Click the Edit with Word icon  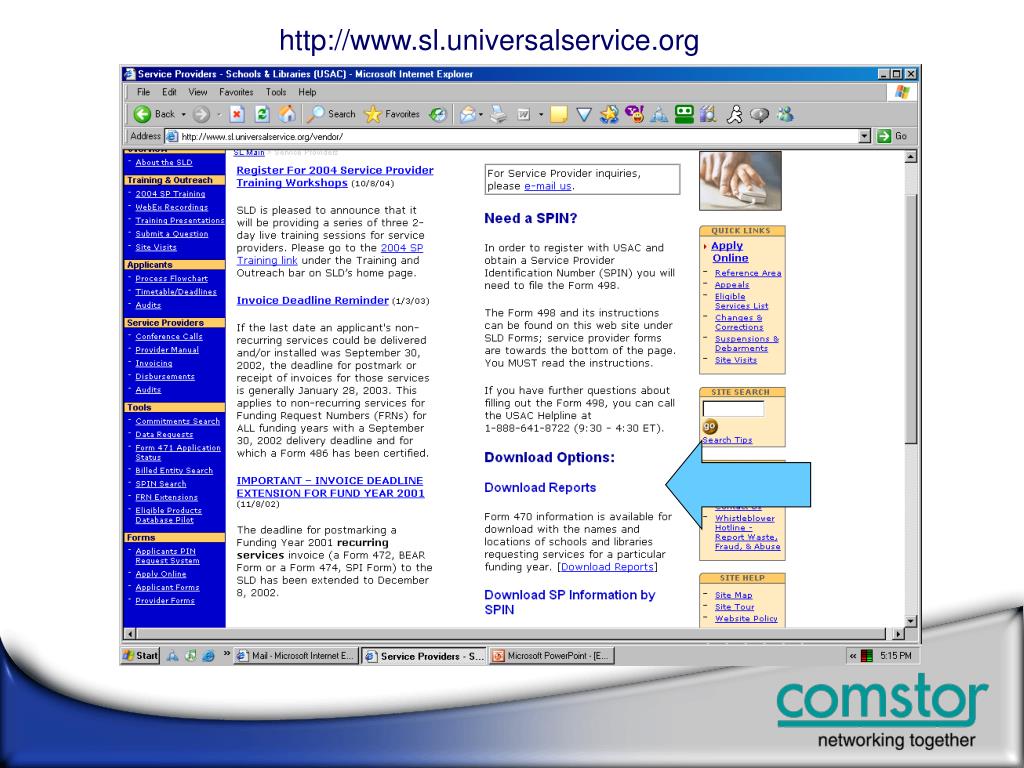(524, 114)
